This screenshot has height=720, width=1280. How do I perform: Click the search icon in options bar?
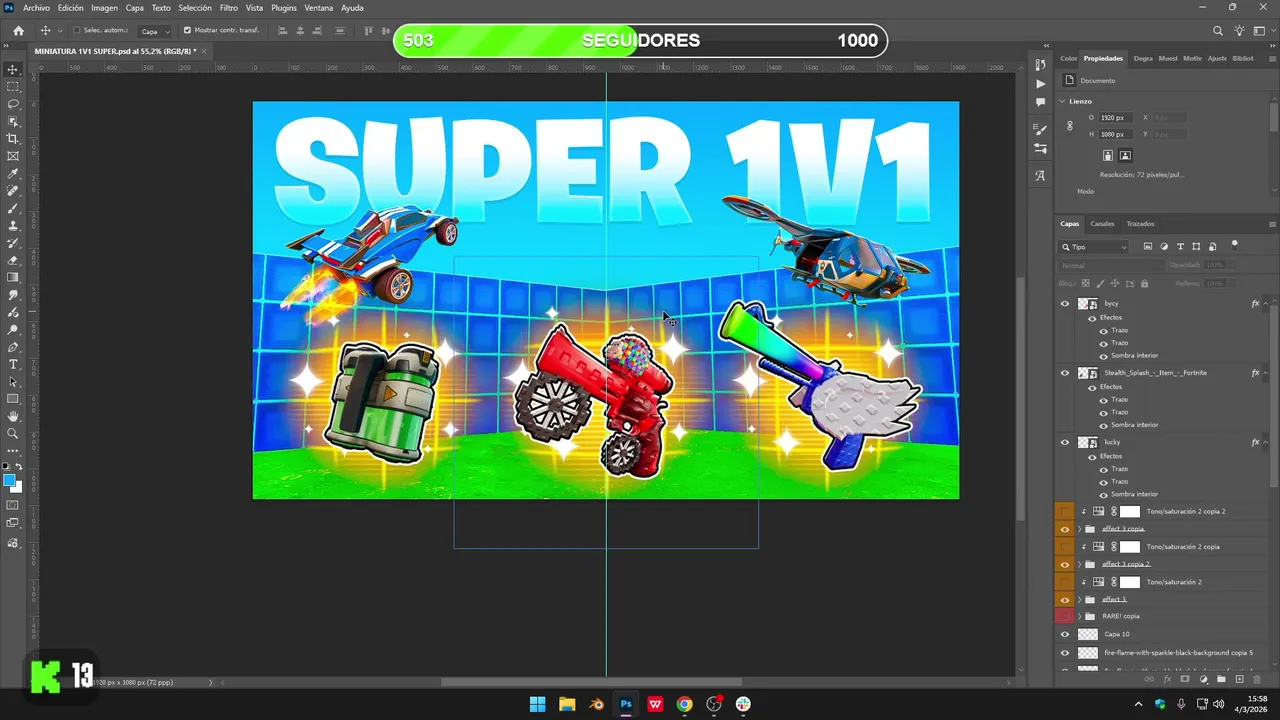pos(1218,31)
